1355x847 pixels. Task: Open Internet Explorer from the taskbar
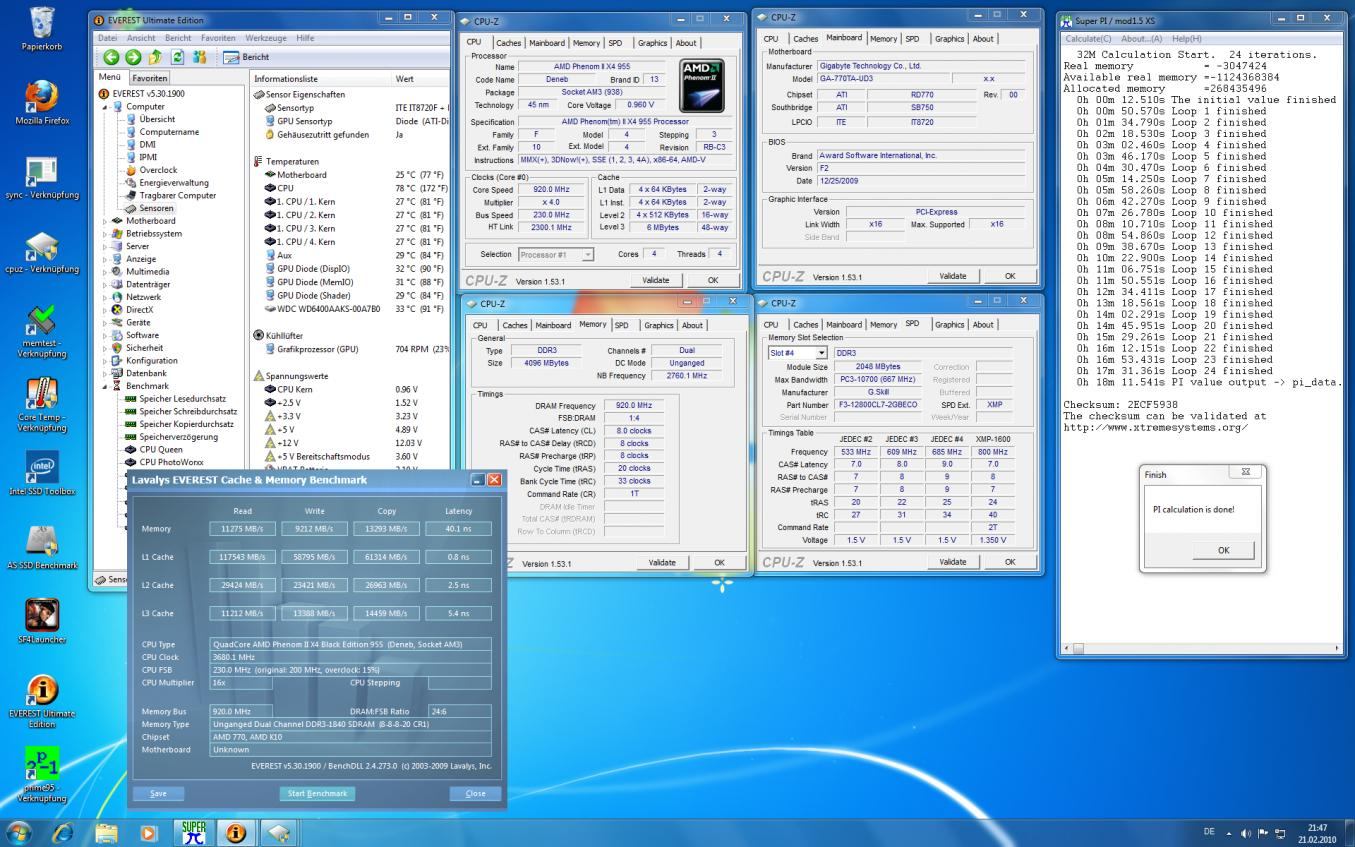click(62, 831)
